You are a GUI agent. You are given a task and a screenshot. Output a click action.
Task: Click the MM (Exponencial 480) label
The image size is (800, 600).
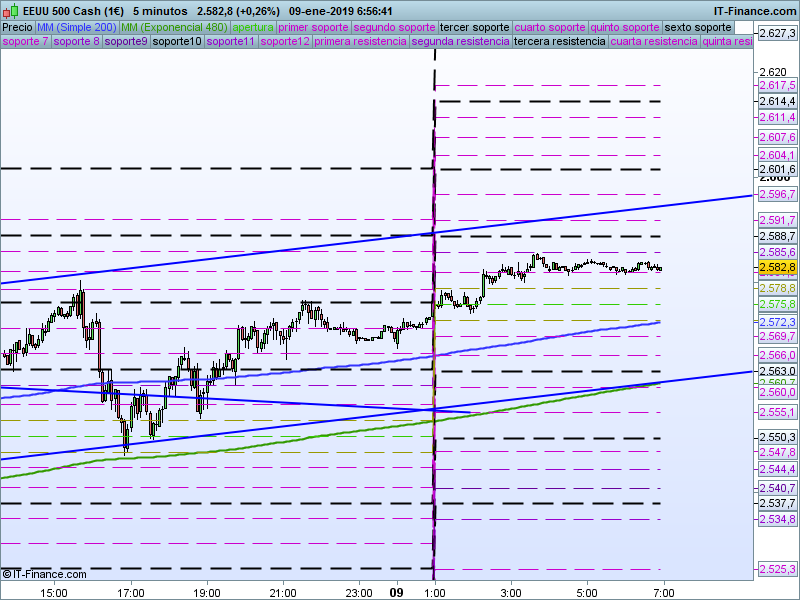pyautogui.click(x=174, y=28)
